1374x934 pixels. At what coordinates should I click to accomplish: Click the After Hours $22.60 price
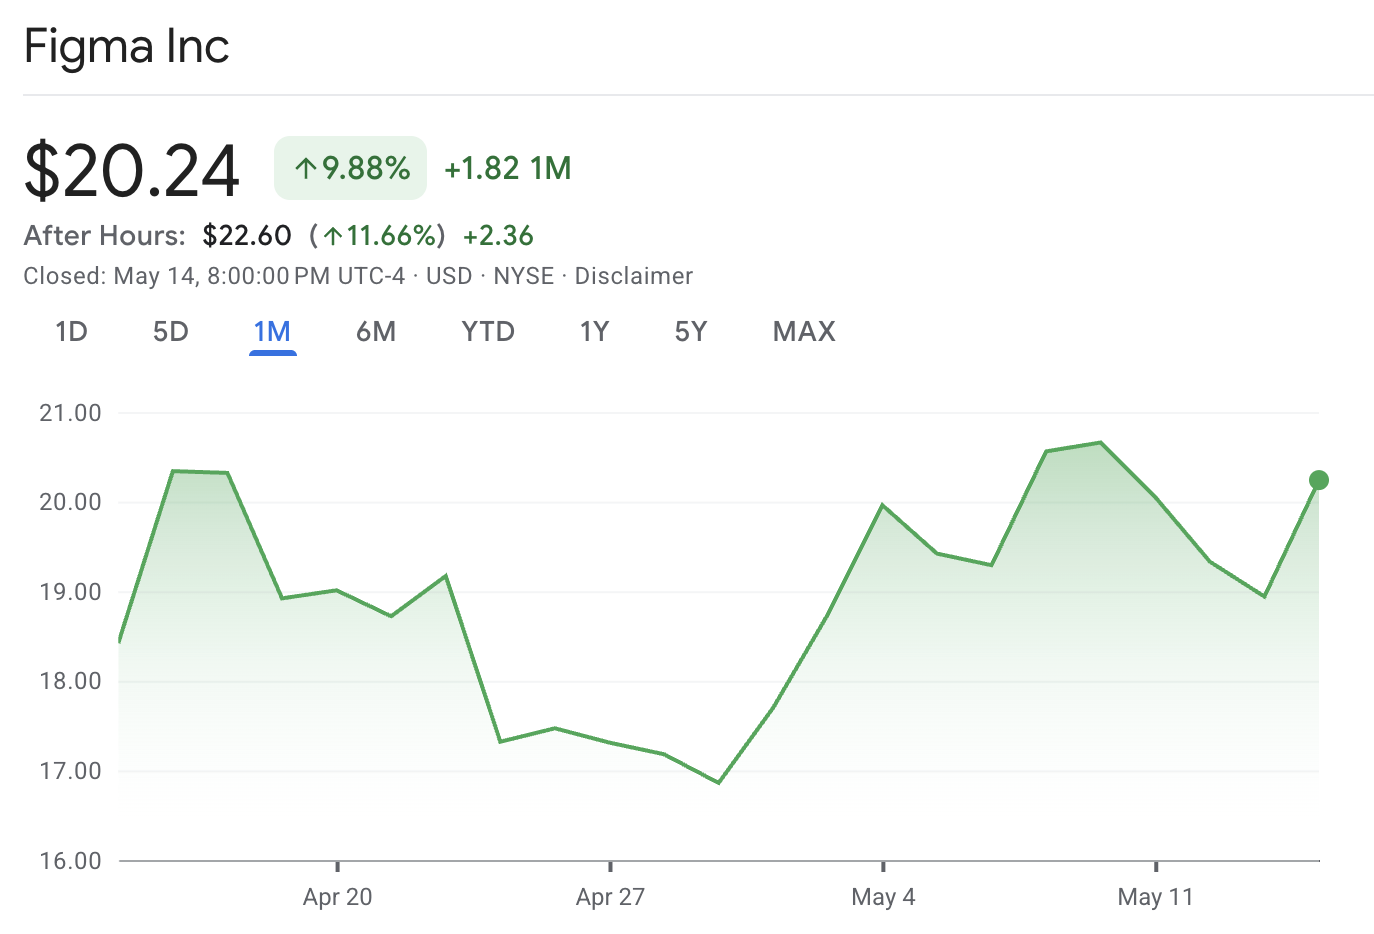pyautogui.click(x=247, y=236)
